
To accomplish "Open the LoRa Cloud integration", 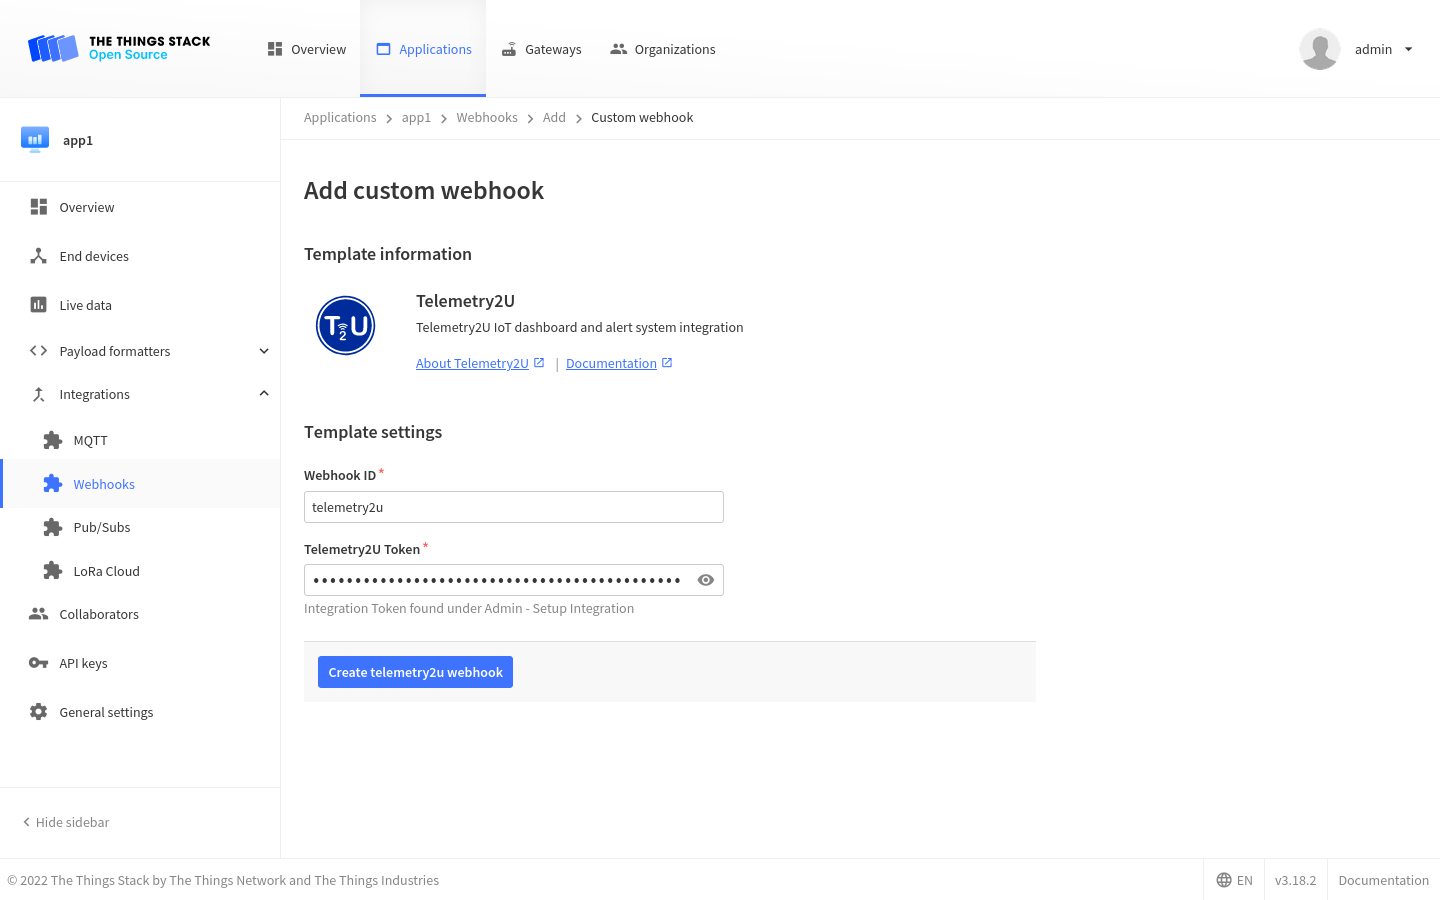I will click(106, 570).
